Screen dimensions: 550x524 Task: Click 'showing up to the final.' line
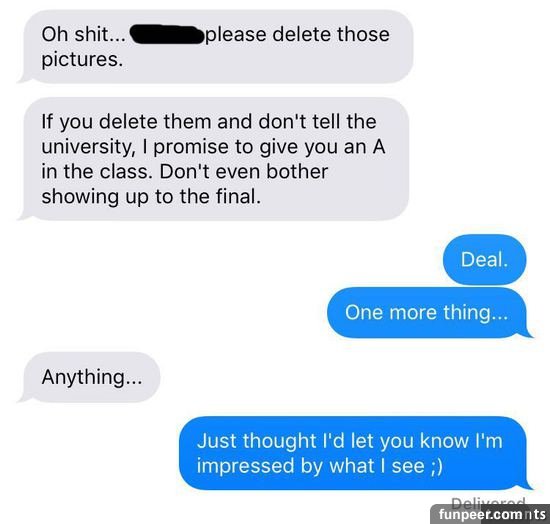click(151, 196)
